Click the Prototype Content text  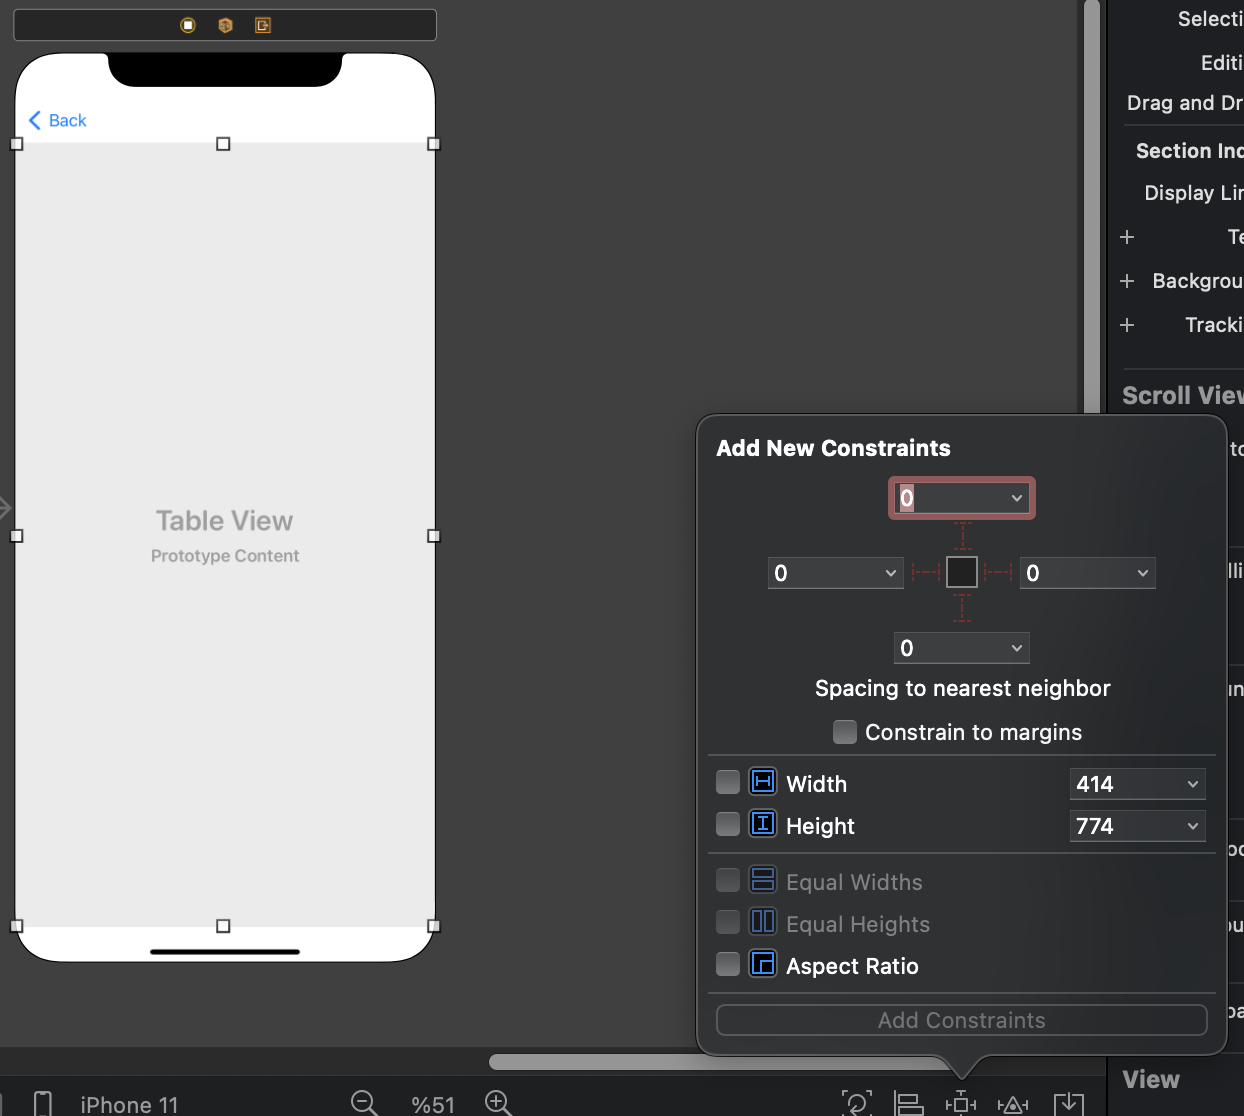225,556
